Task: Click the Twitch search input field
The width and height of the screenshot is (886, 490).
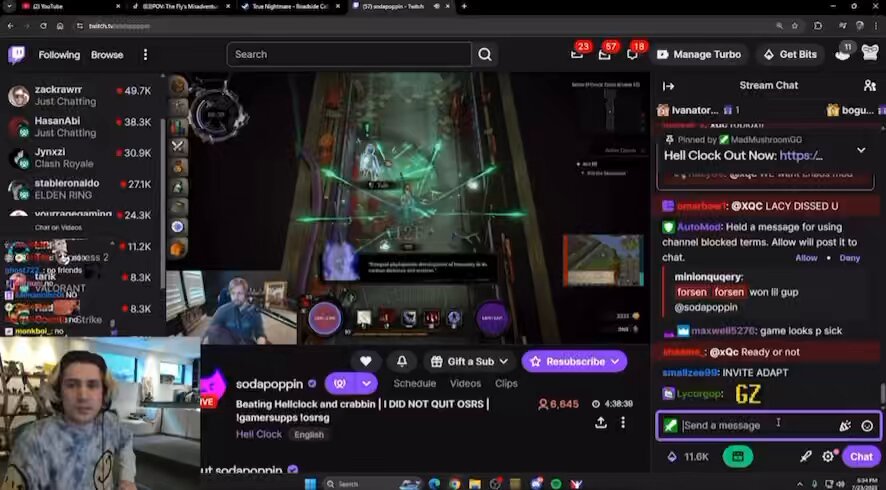Action: (x=349, y=54)
